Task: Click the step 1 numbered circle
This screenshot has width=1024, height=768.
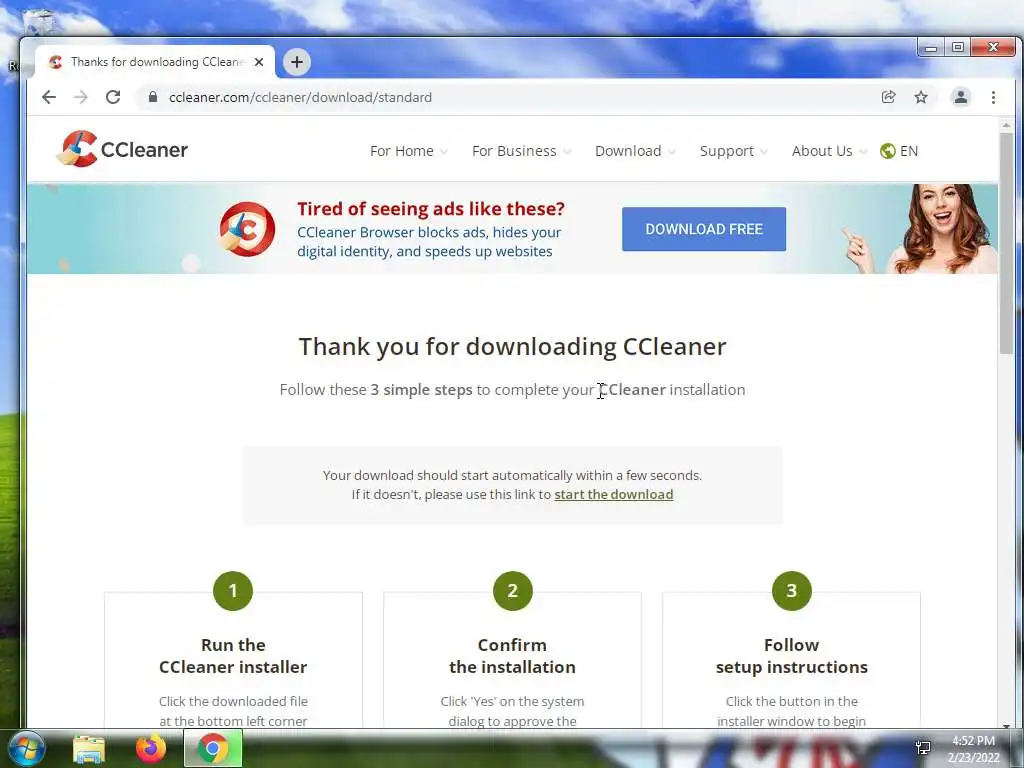Action: 233,591
